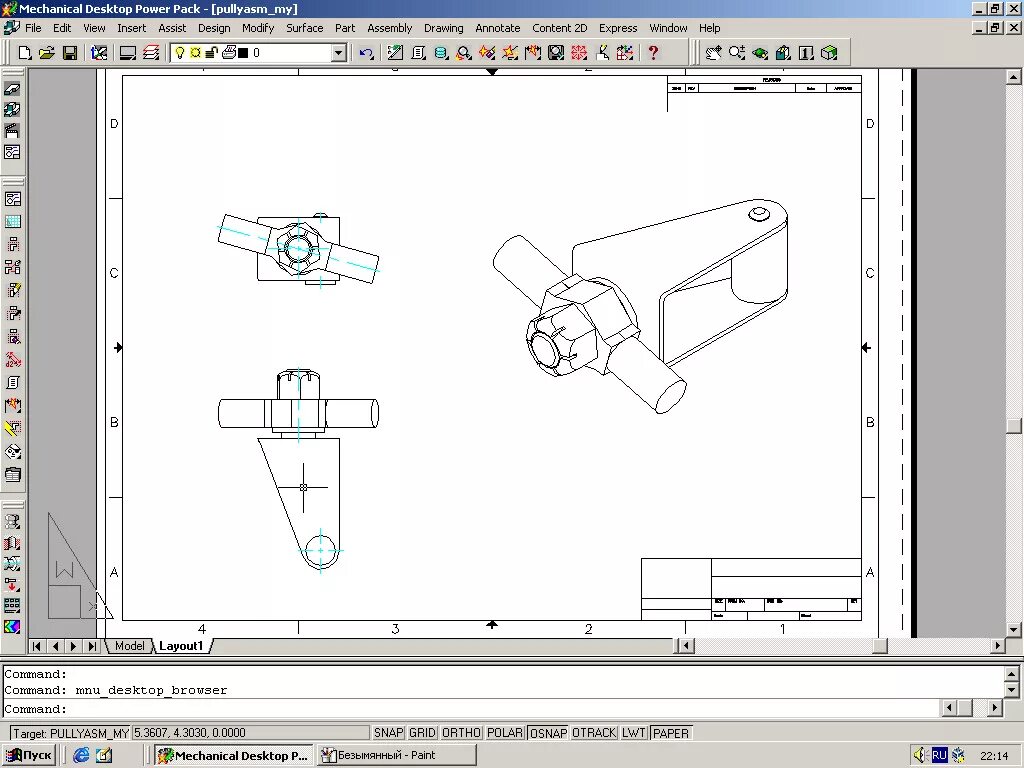Select the Layout1 tab
This screenshot has width=1024, height=768.
pyautogui.click(x=182, y=646)
